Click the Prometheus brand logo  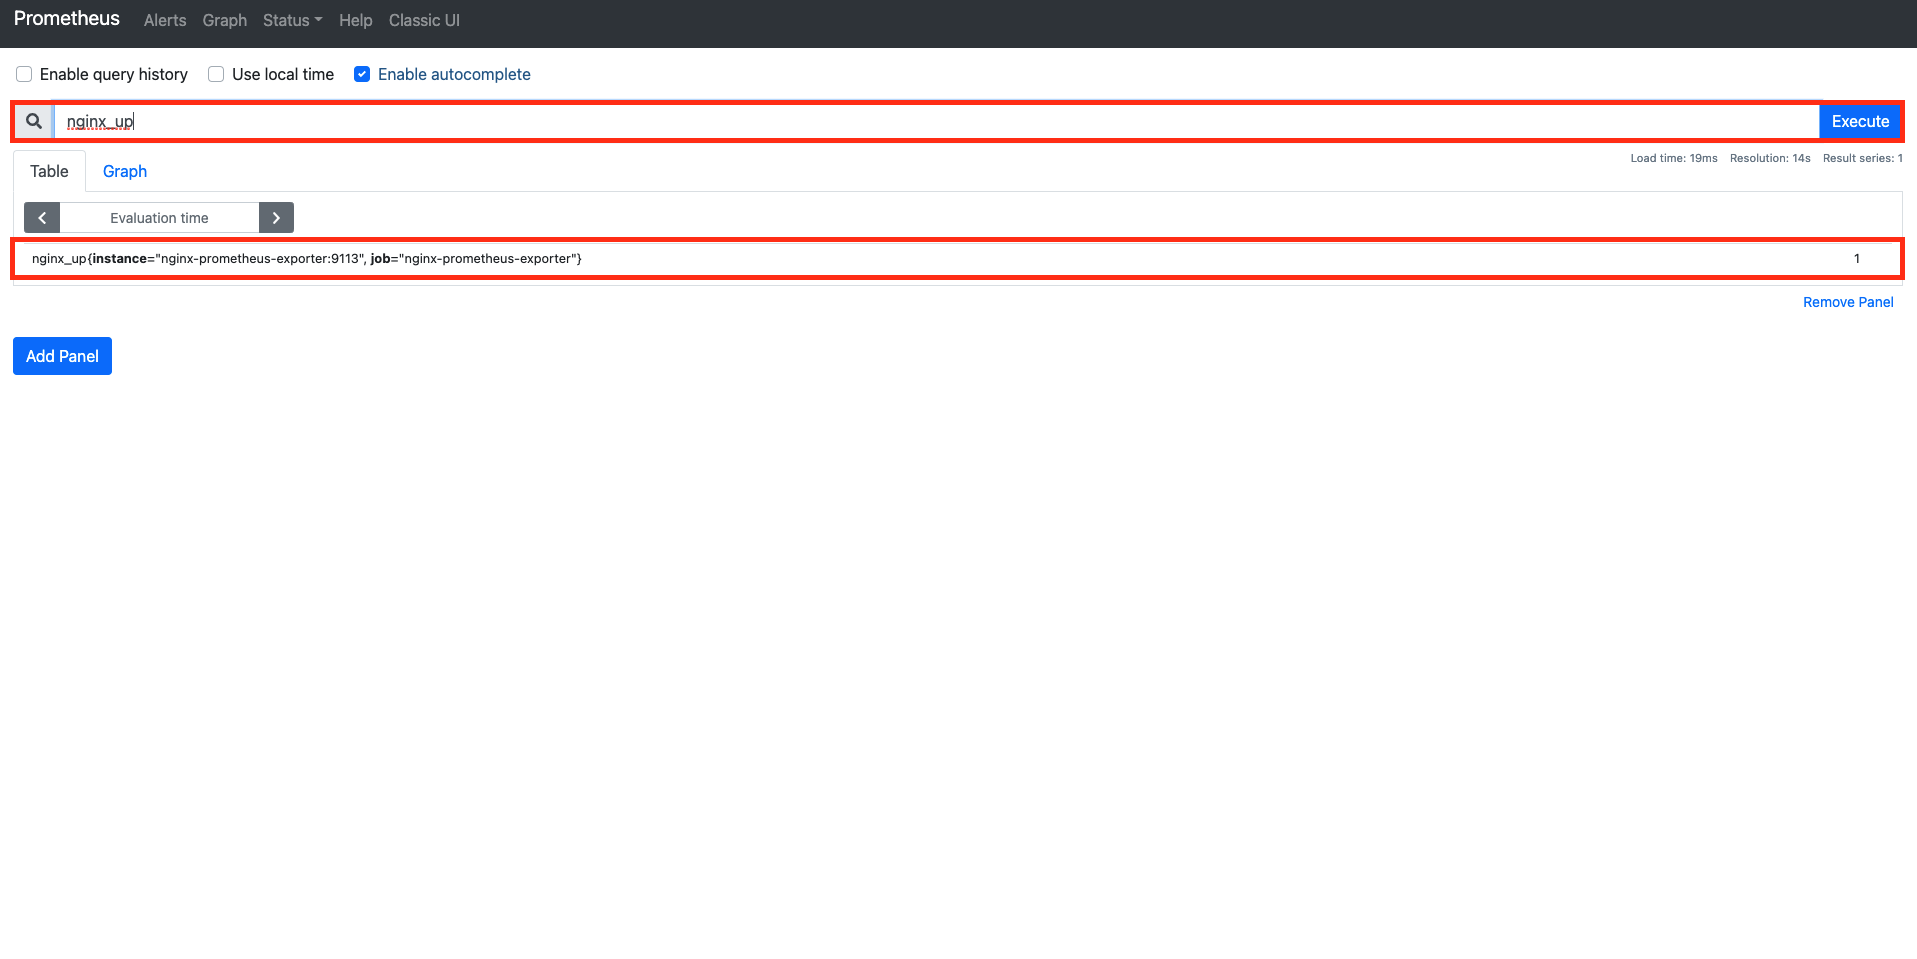click(x=67, y=19)
